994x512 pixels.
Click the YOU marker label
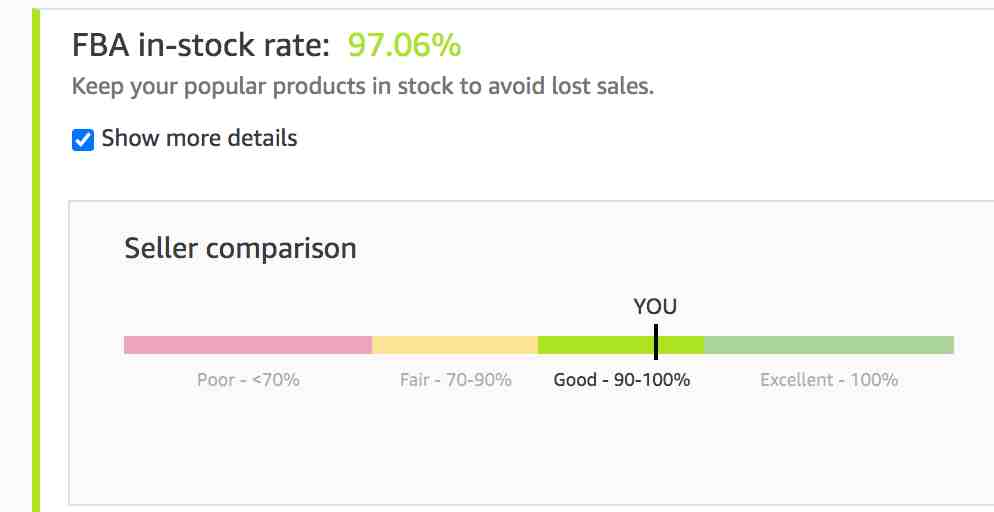pyautogui.click(x=655, y=307)
